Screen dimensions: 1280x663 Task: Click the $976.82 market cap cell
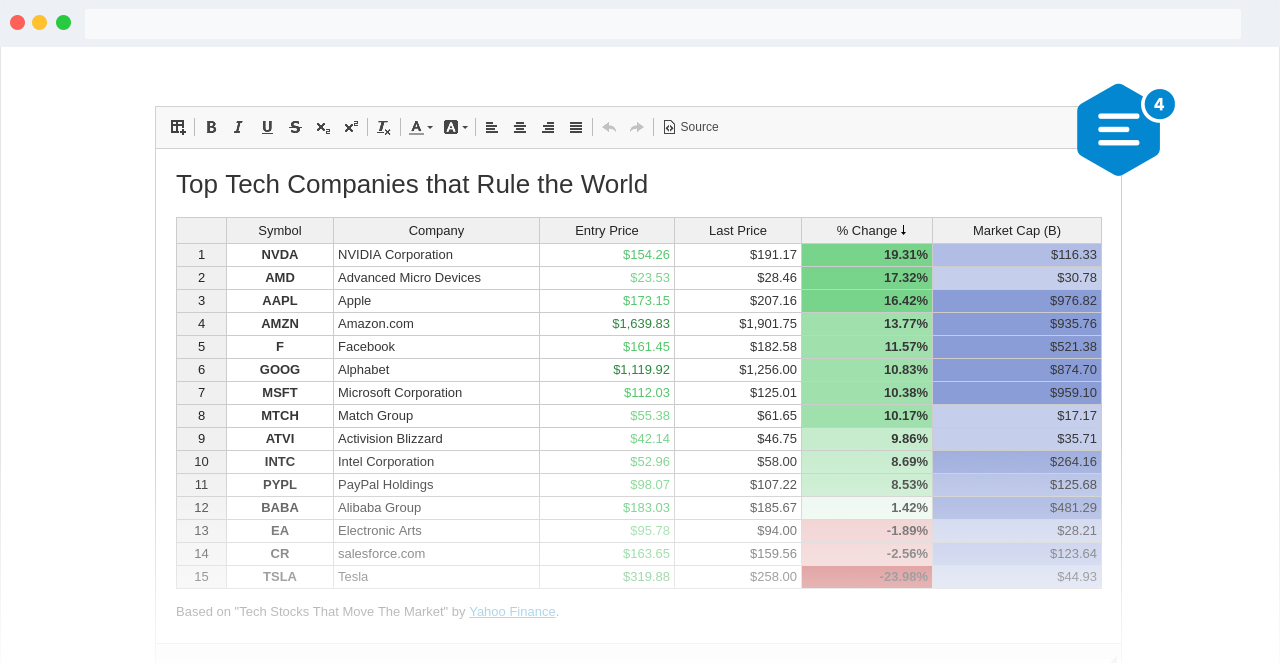click(x=1017, y=301)
